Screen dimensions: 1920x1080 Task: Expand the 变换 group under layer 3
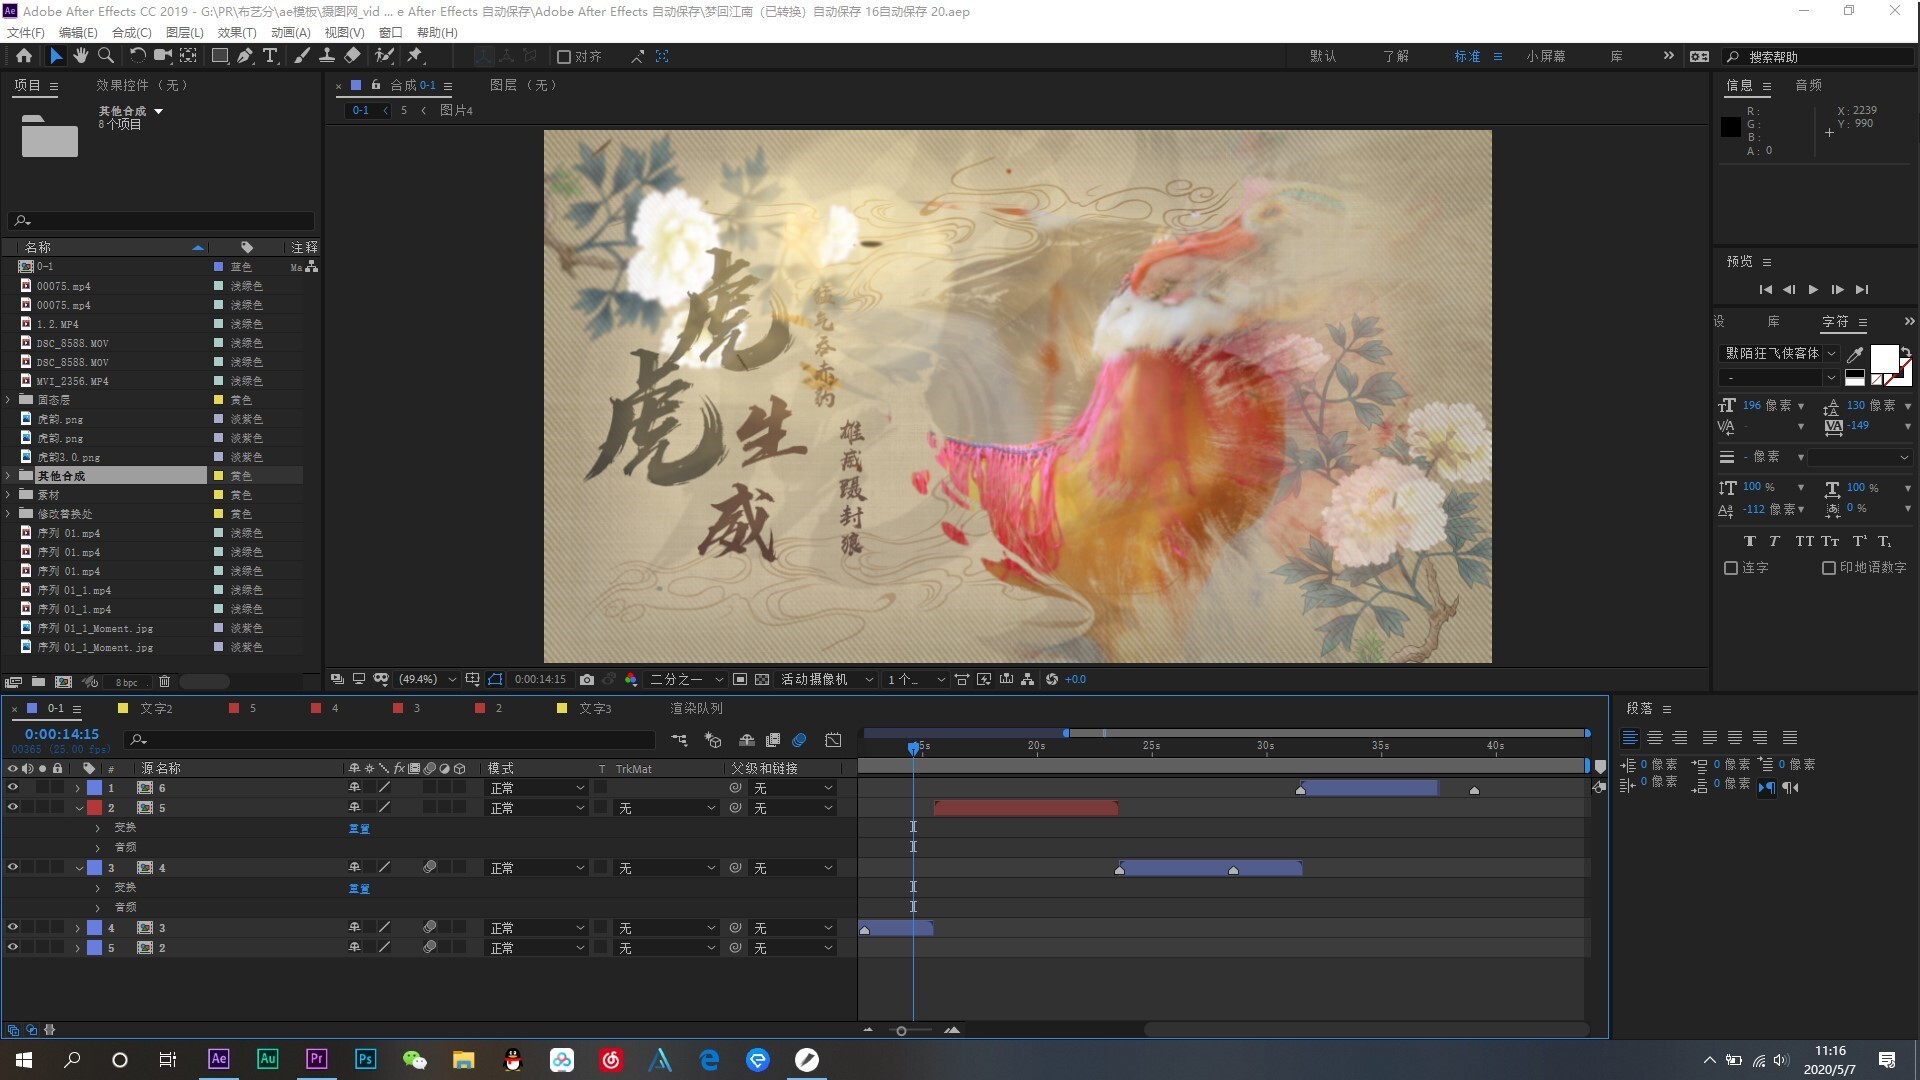tap(98, 888)
